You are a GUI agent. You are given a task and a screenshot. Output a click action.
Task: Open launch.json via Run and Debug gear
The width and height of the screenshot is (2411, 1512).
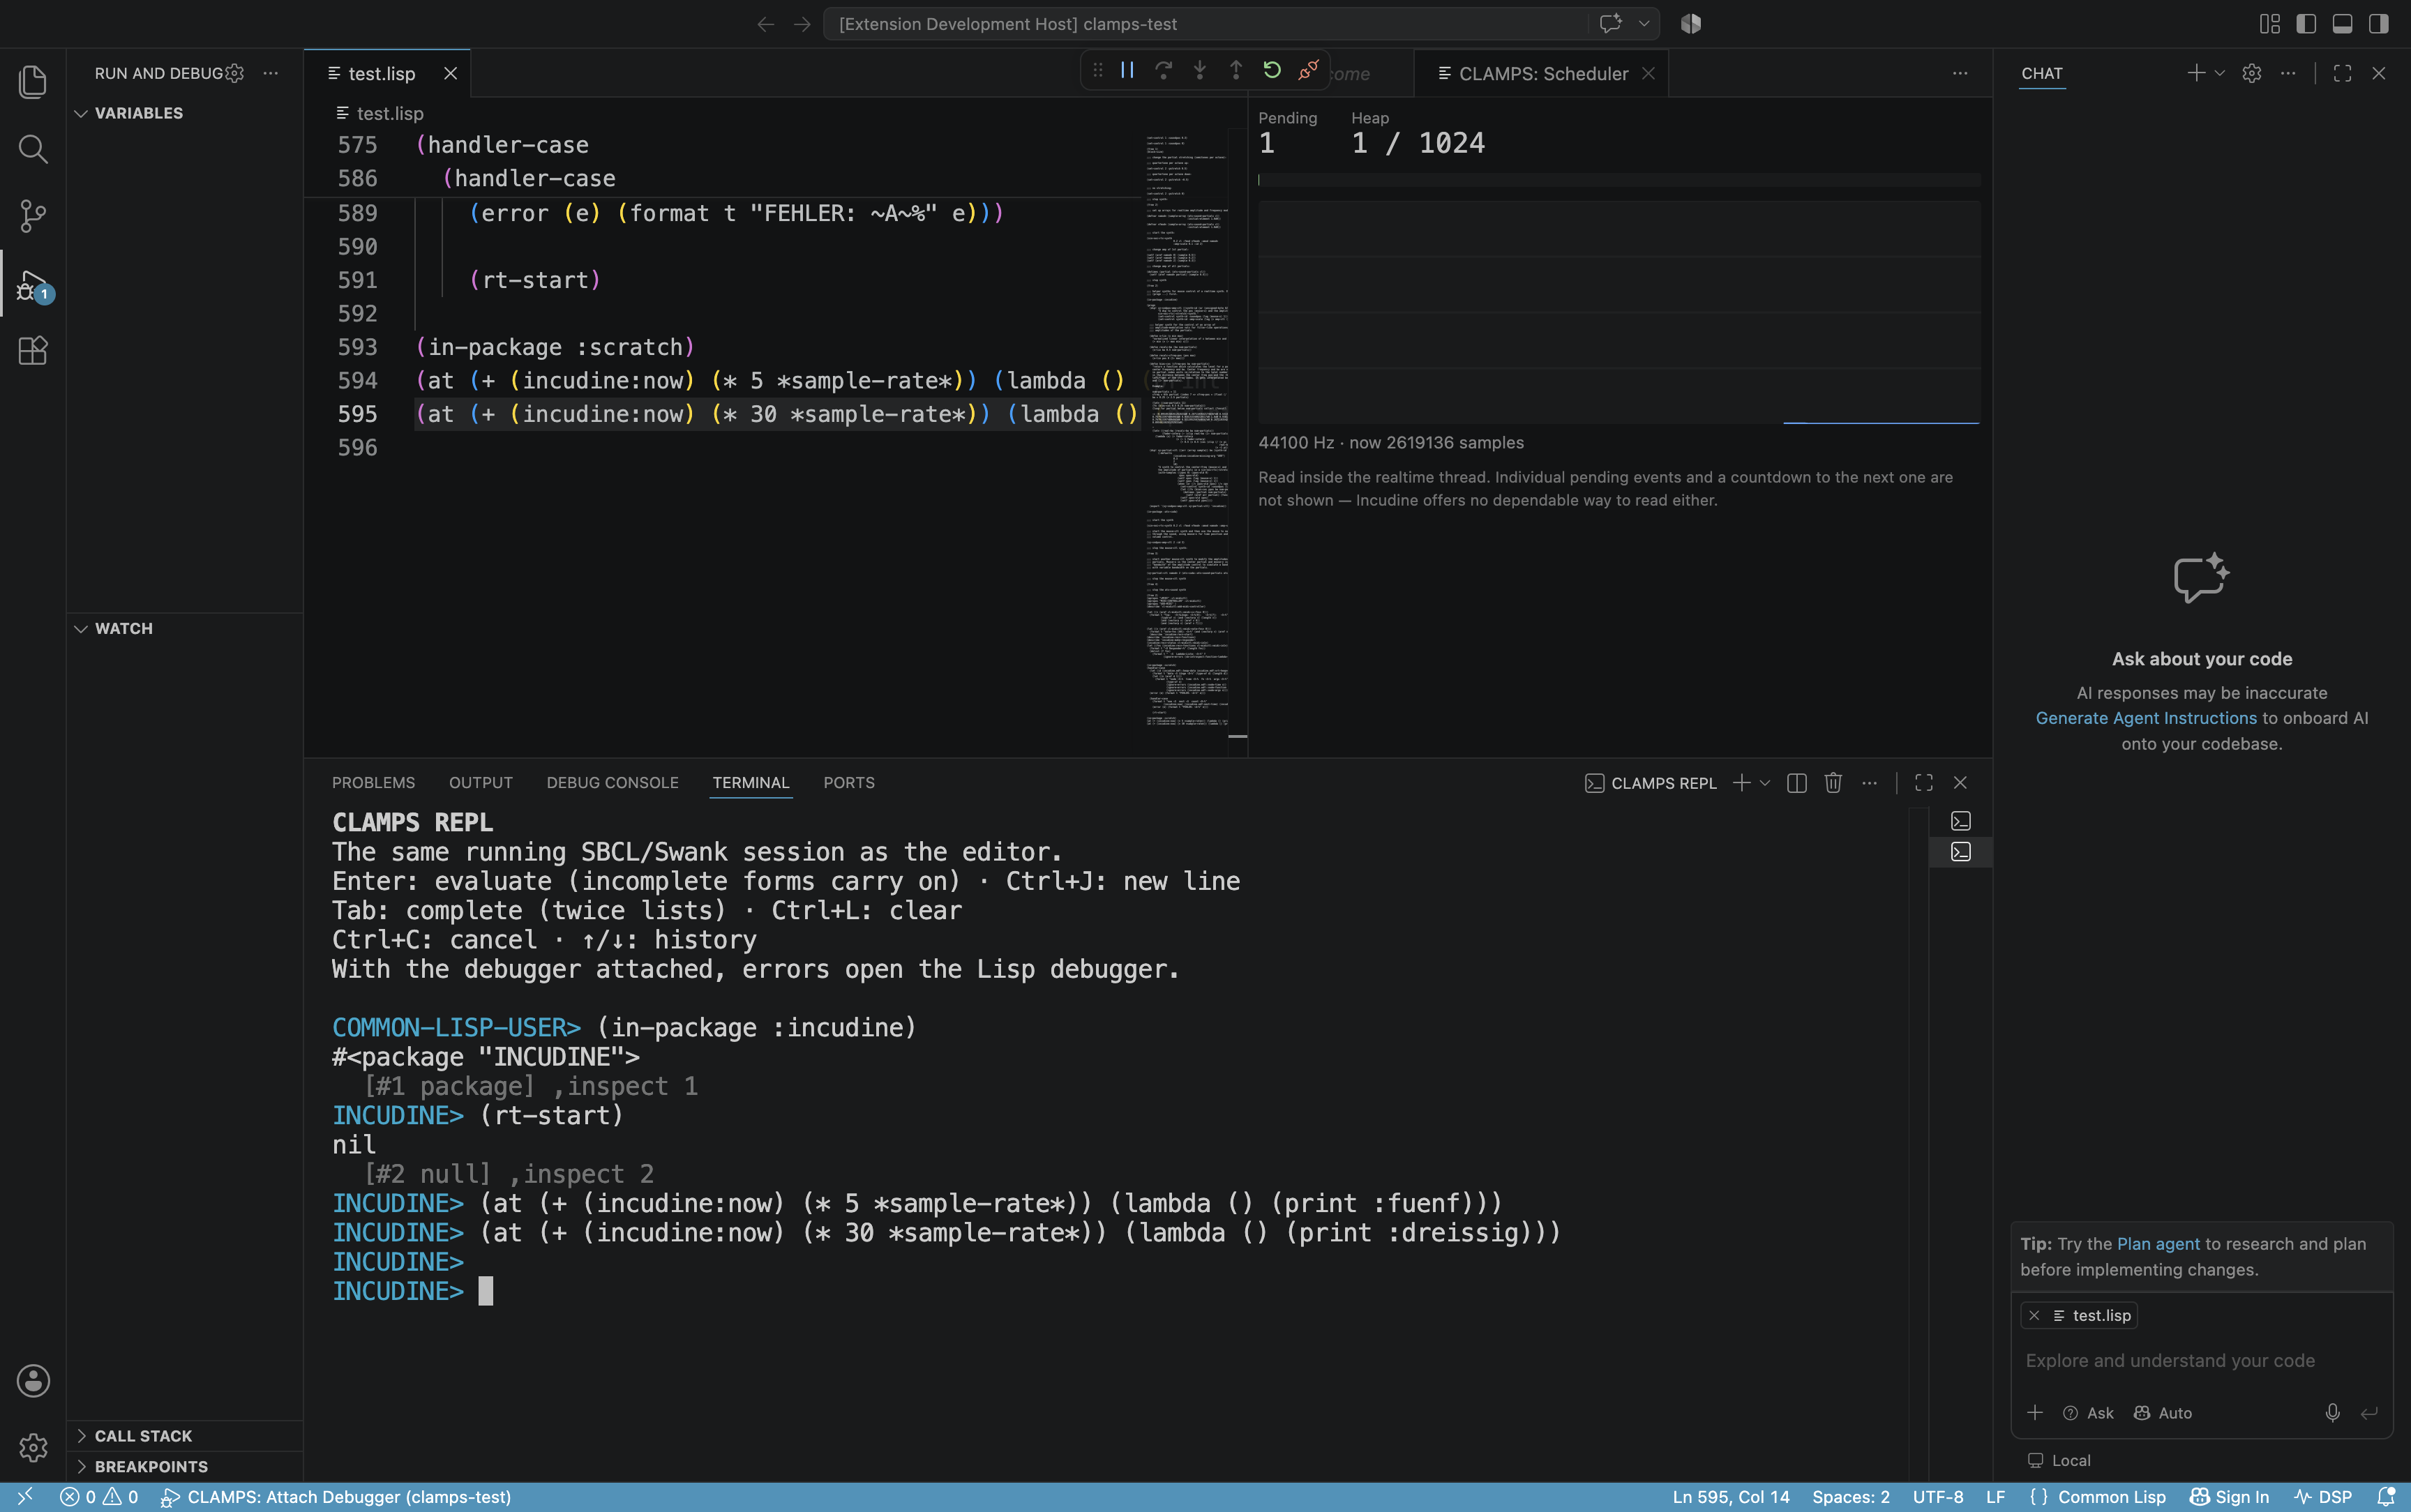[x=235, y=73]
